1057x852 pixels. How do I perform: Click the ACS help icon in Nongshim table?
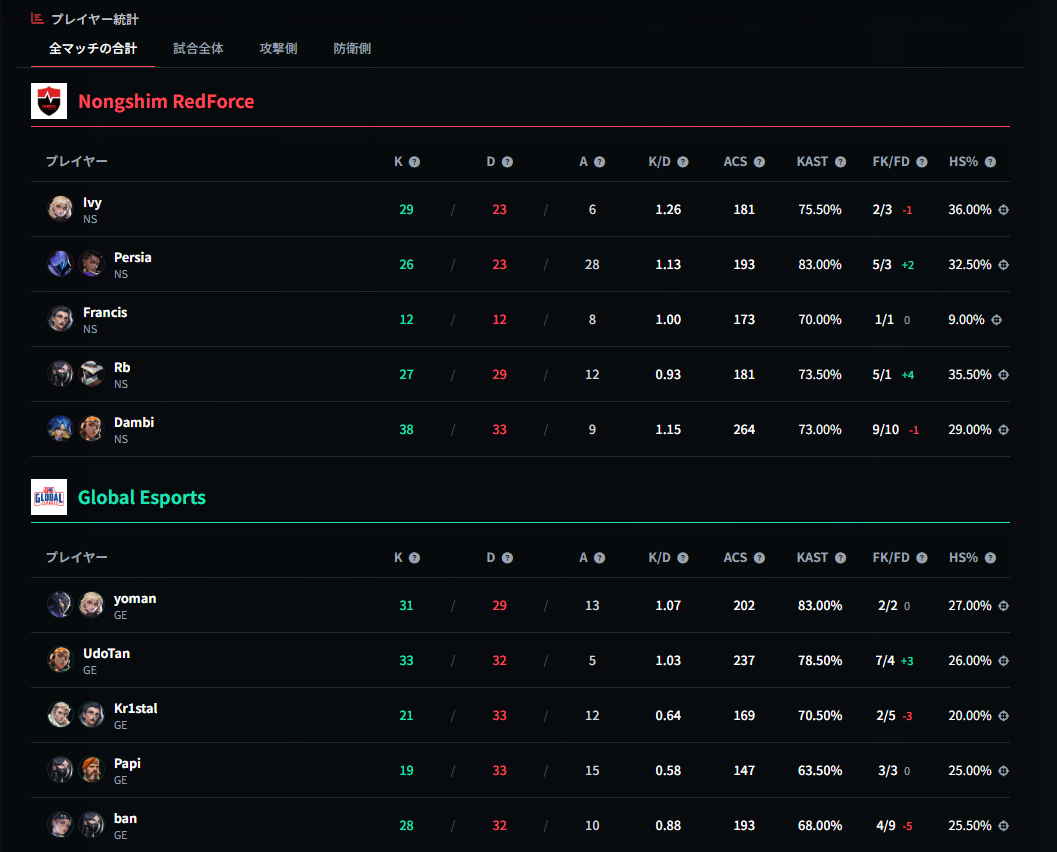pos(759,162)
